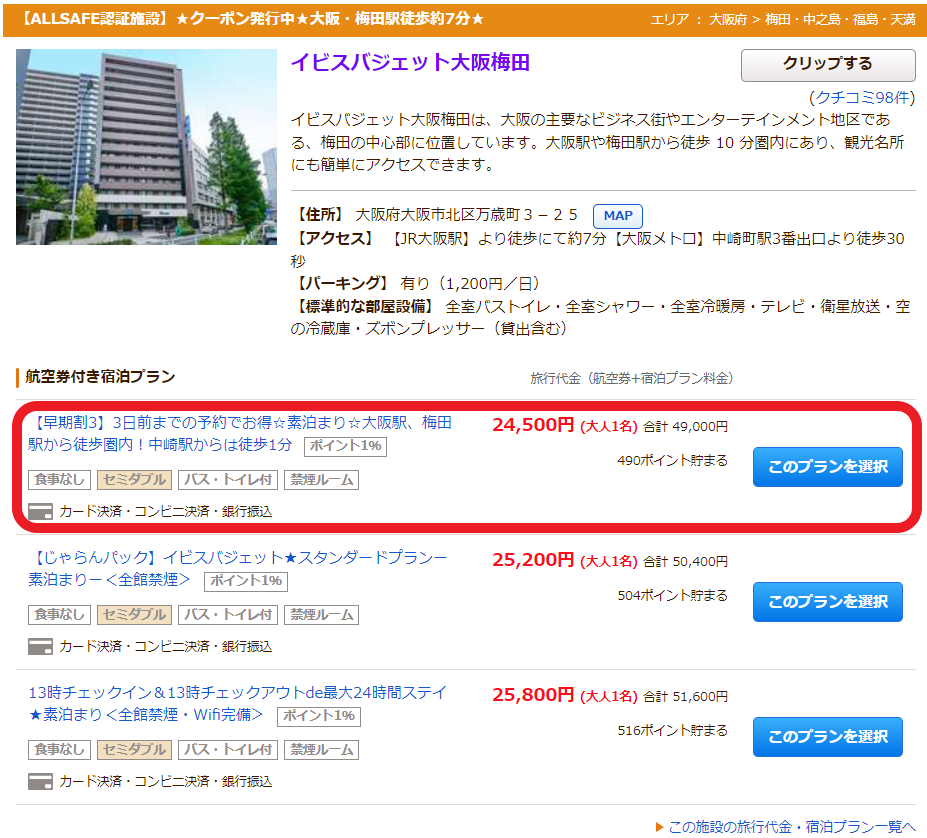Click the 【パーキング】 有り（1,200円/日） line
927x838 pixels.
[x=417, y=284]
